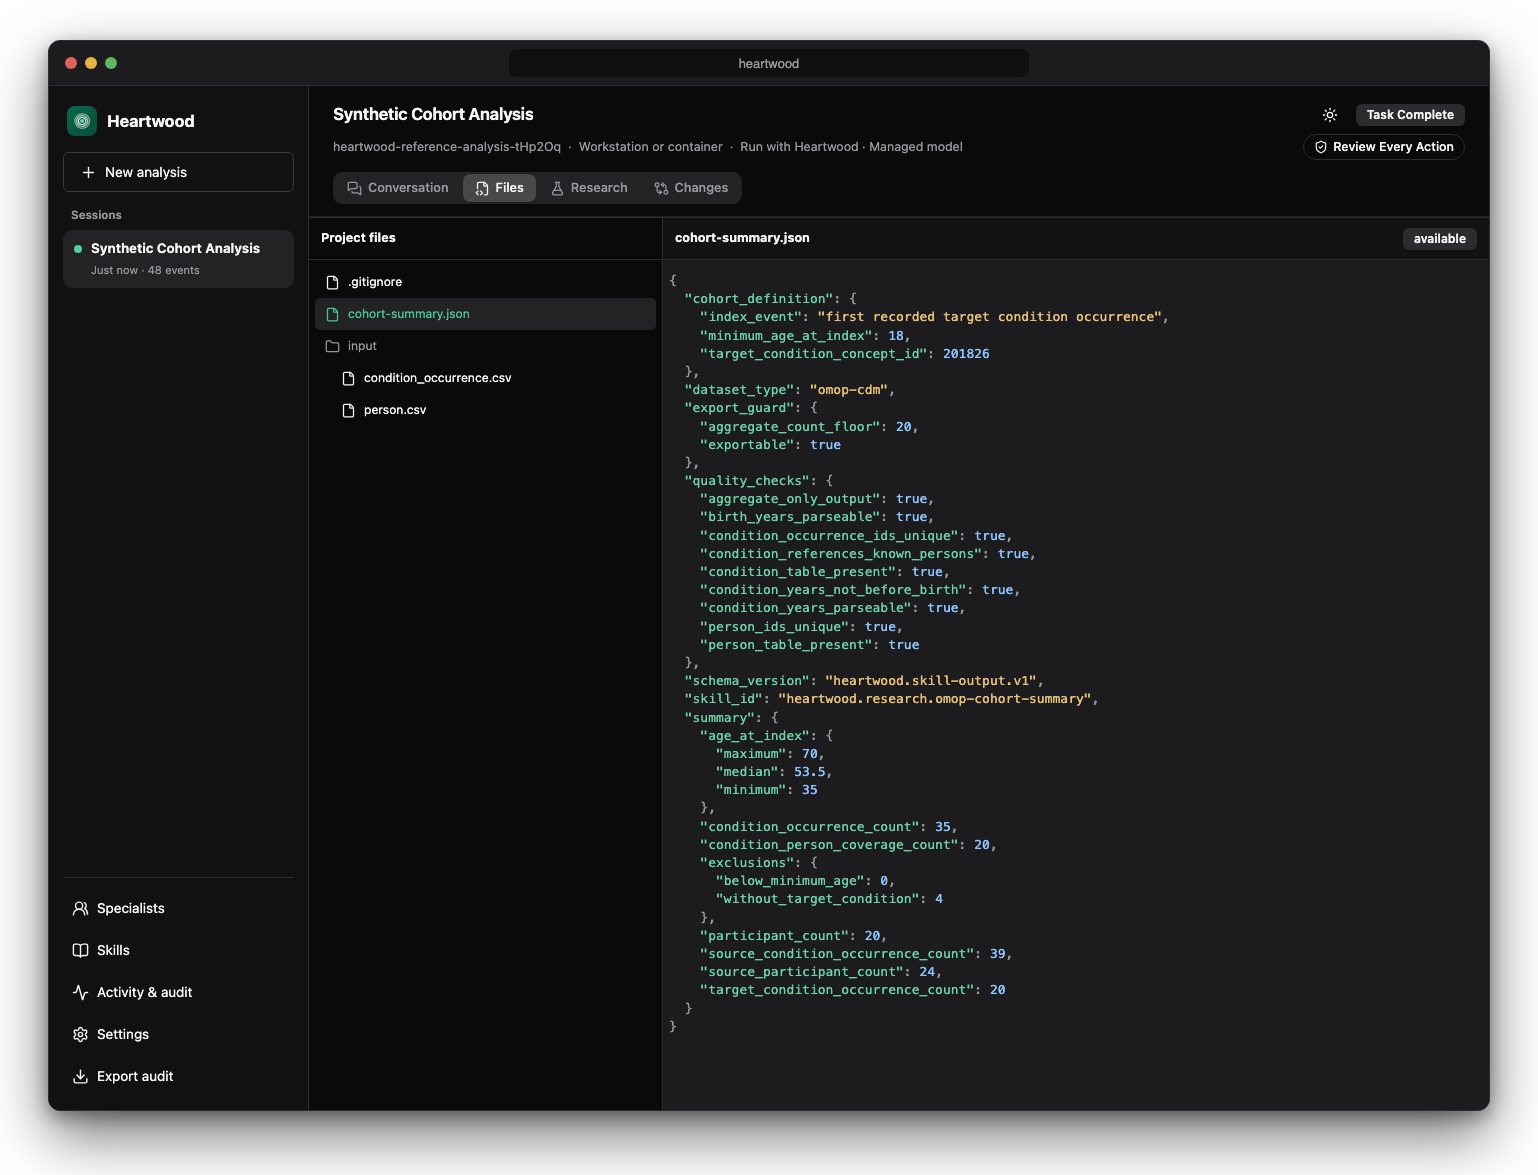Click the Review Every Action button
The width and height of the screenshot is (1538, 1175).
[x=1384, y=147]
